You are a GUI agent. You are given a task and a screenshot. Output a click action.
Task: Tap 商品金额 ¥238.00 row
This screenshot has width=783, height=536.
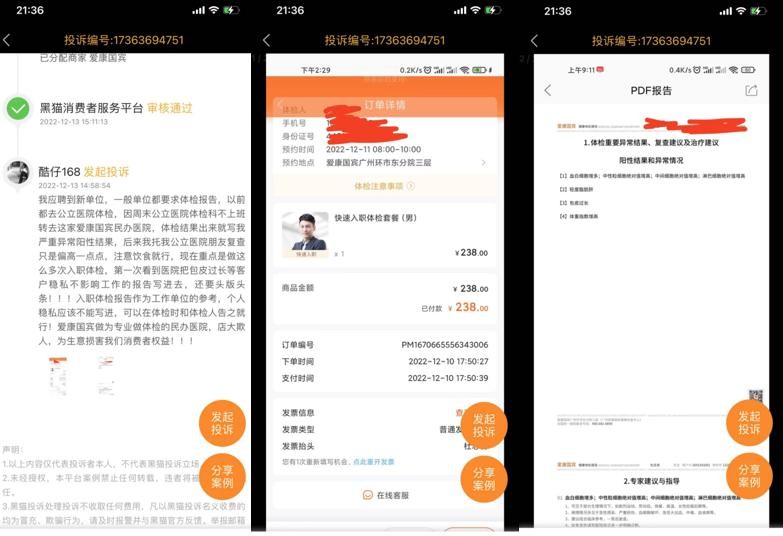coord(385,288)
